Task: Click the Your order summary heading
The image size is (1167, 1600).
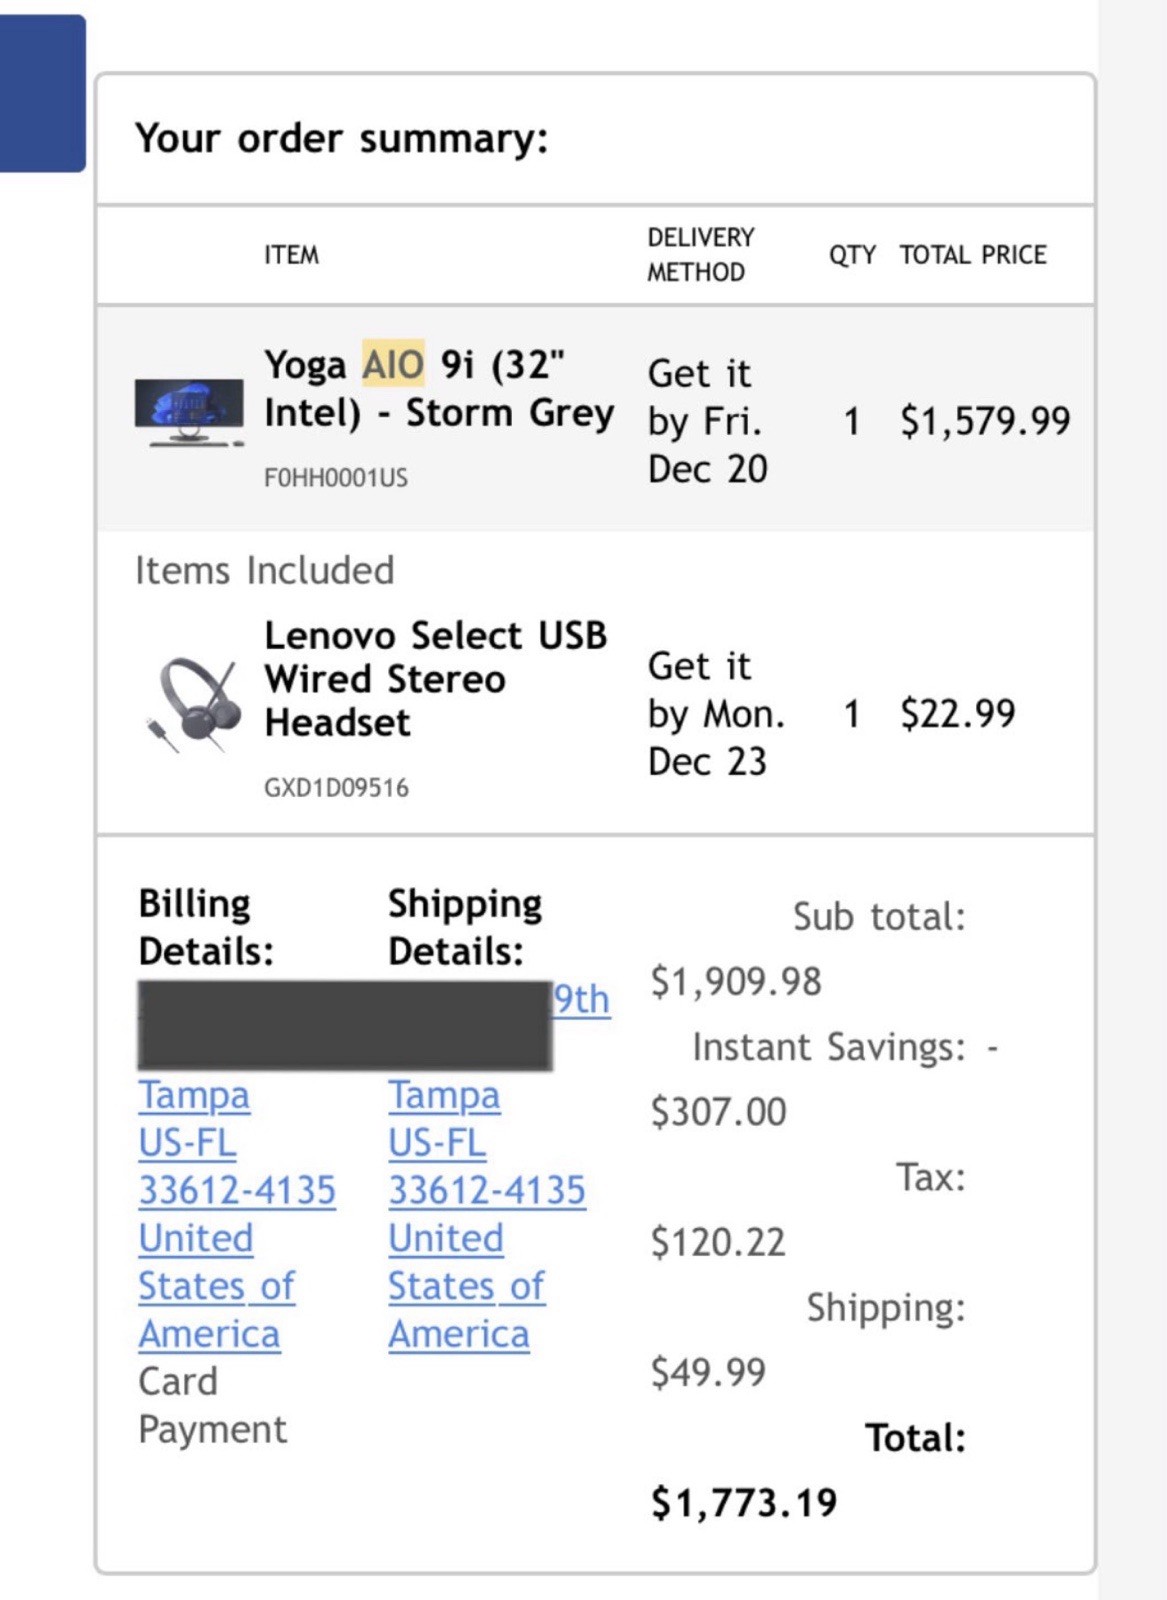Action: (x=342, y=138)
